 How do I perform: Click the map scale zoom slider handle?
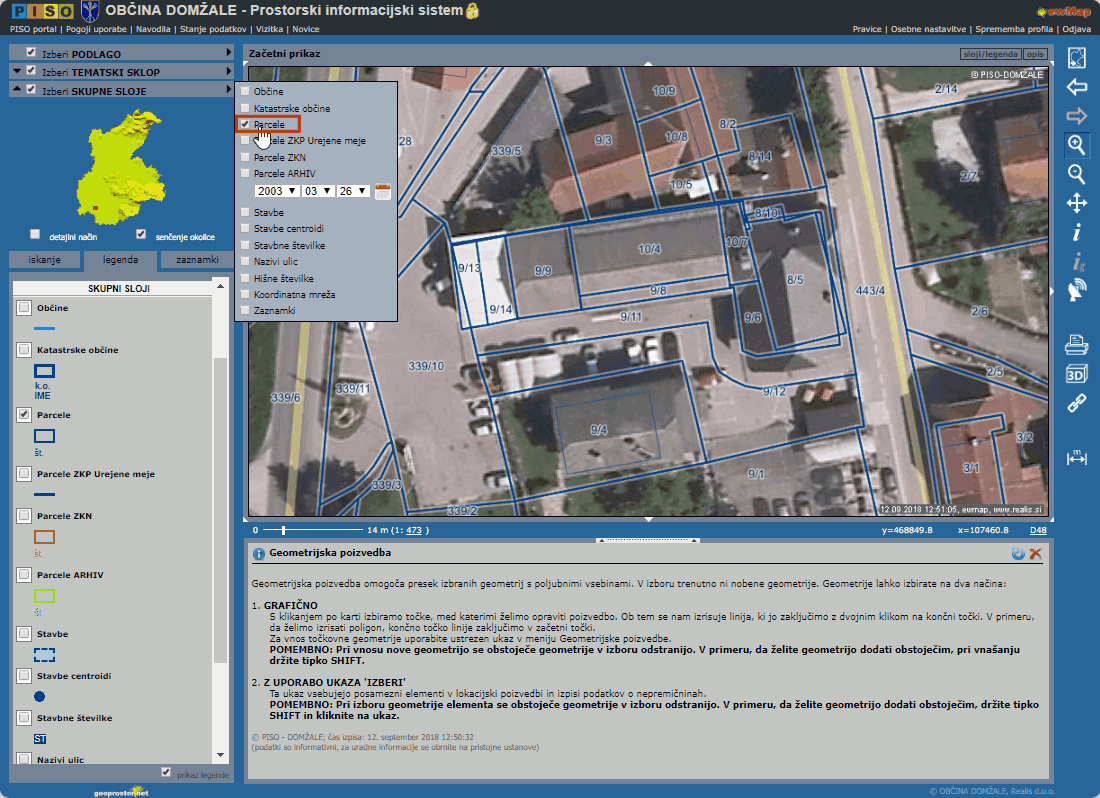283,530
